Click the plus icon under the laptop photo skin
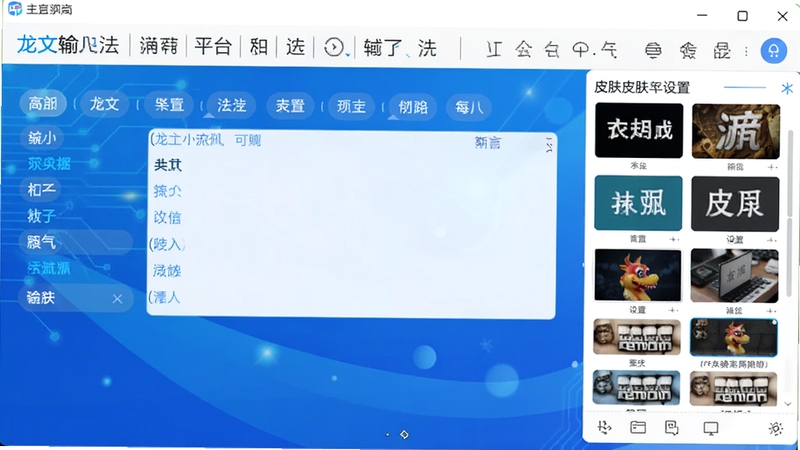The width and height of the screenshot is (800, 450). pos(771,310)
